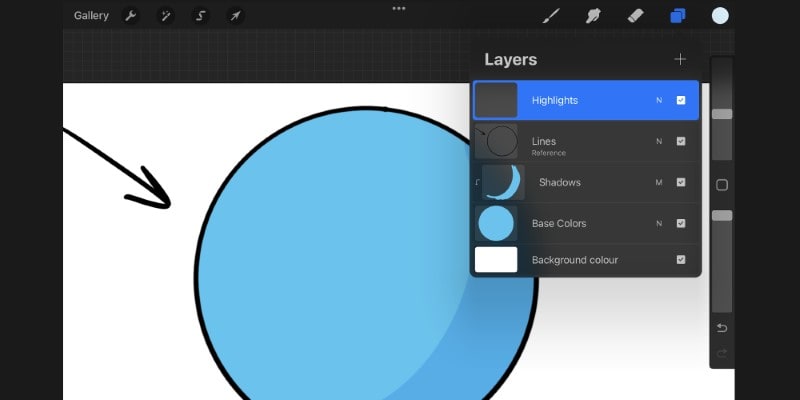Select the Shadows layer
The image size is (800, 400).
pos(586,182)
